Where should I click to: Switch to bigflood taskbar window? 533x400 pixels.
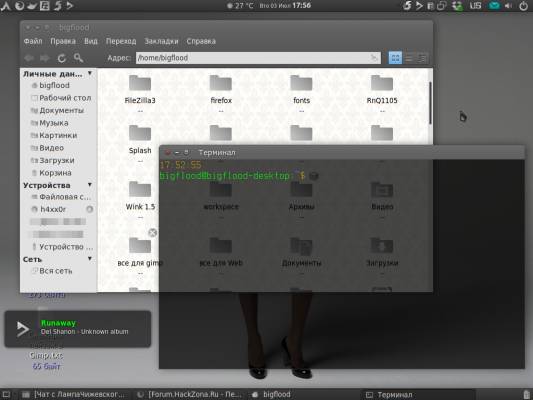271,395
